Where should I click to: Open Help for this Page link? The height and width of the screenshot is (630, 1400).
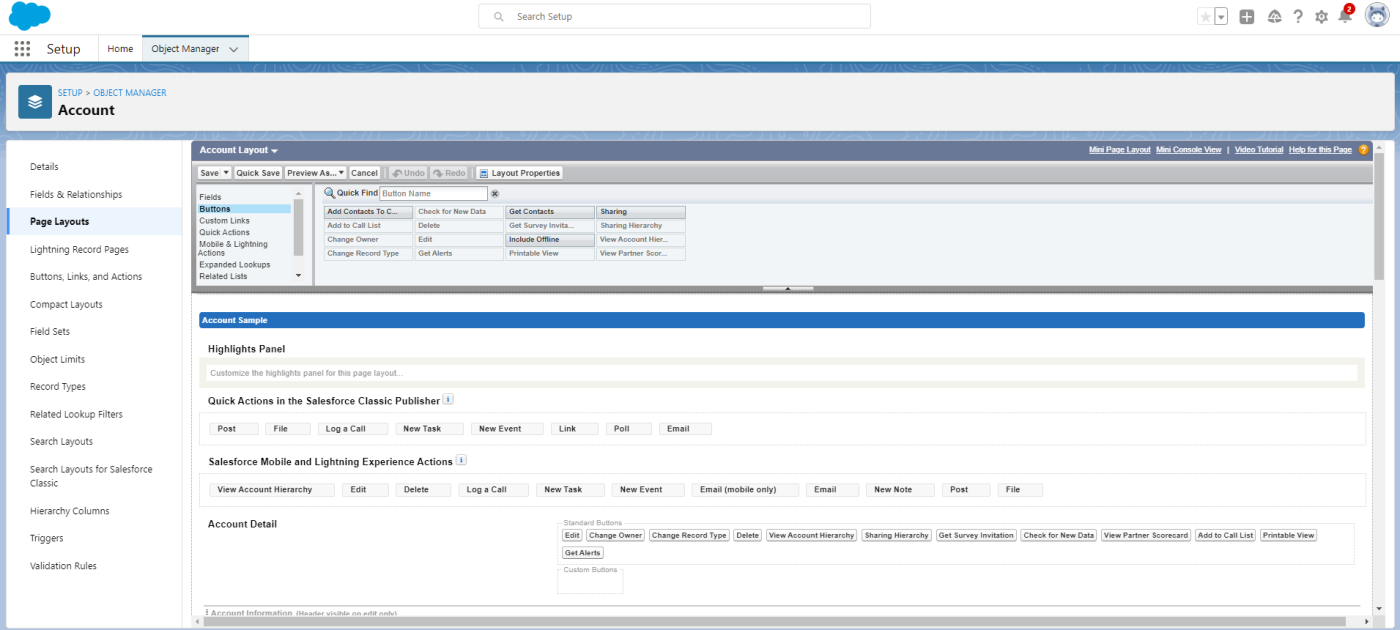click(x=1320, y=150)
